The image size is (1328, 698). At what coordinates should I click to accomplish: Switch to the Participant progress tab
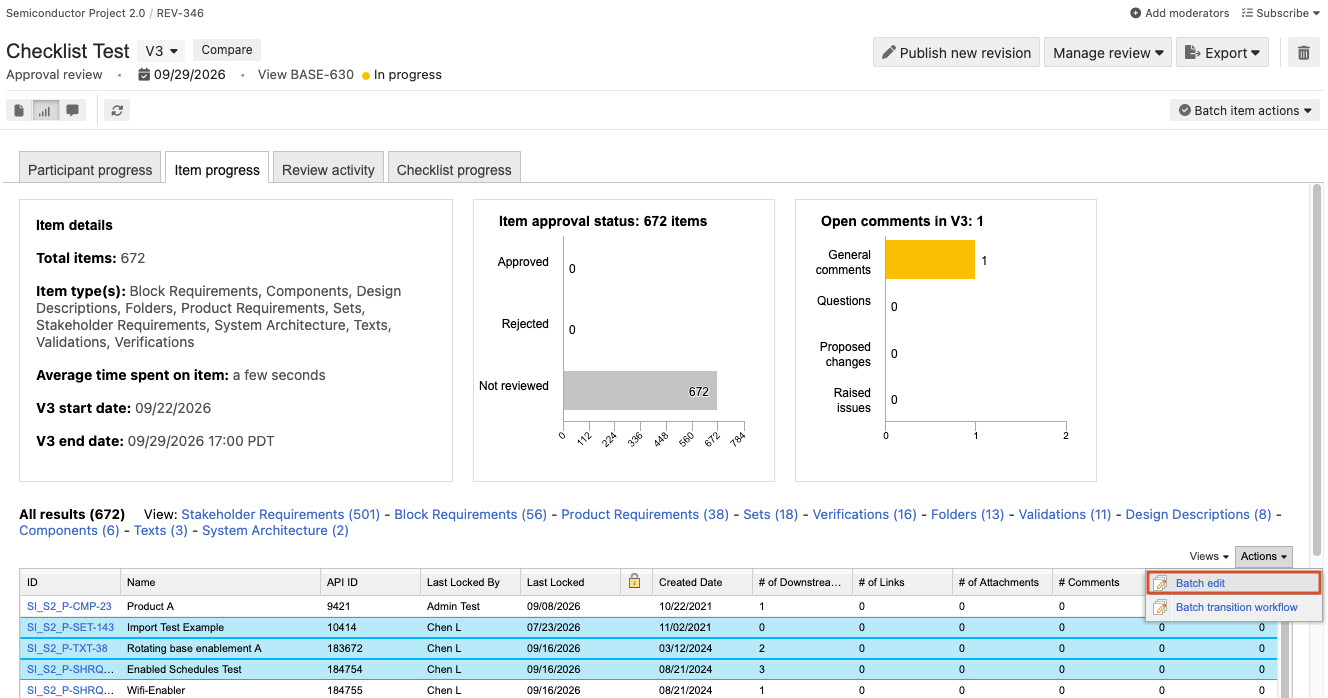[90, 169]
